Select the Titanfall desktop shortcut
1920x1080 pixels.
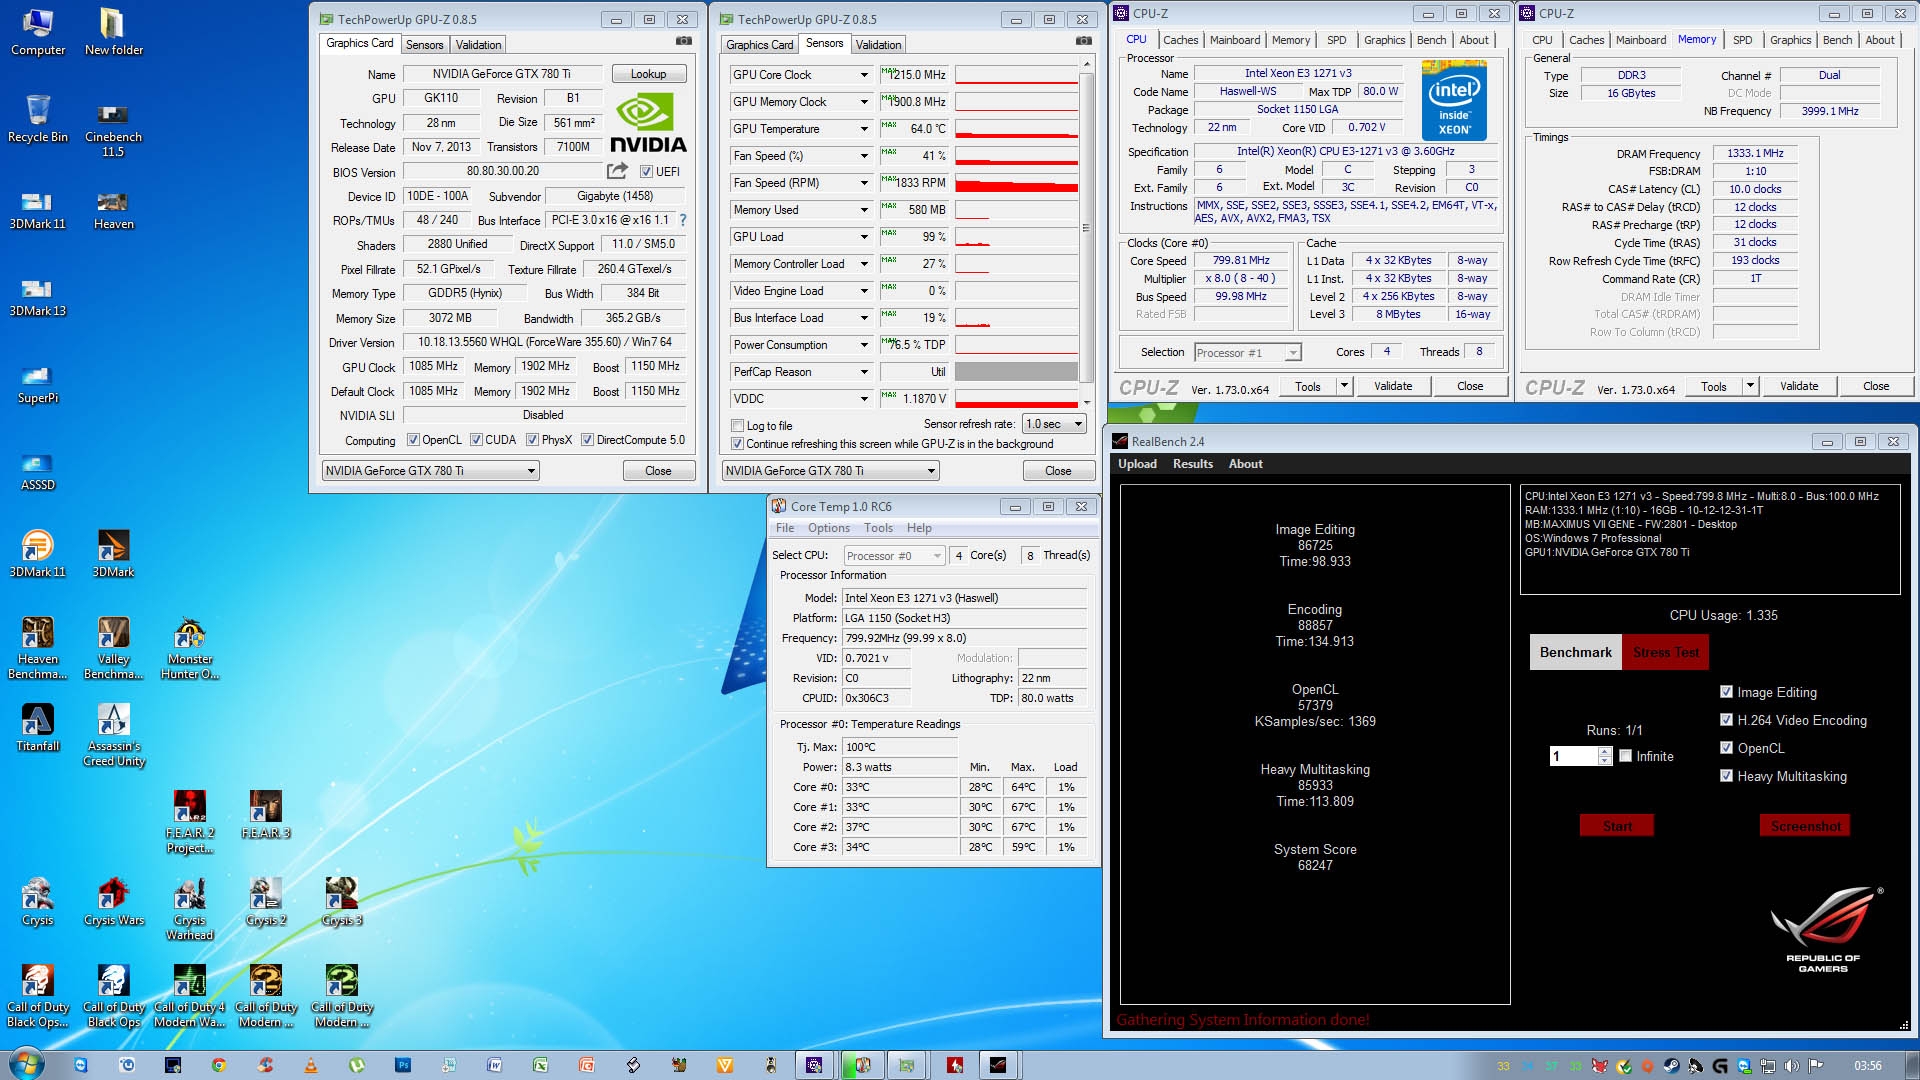tap(38, 728)
